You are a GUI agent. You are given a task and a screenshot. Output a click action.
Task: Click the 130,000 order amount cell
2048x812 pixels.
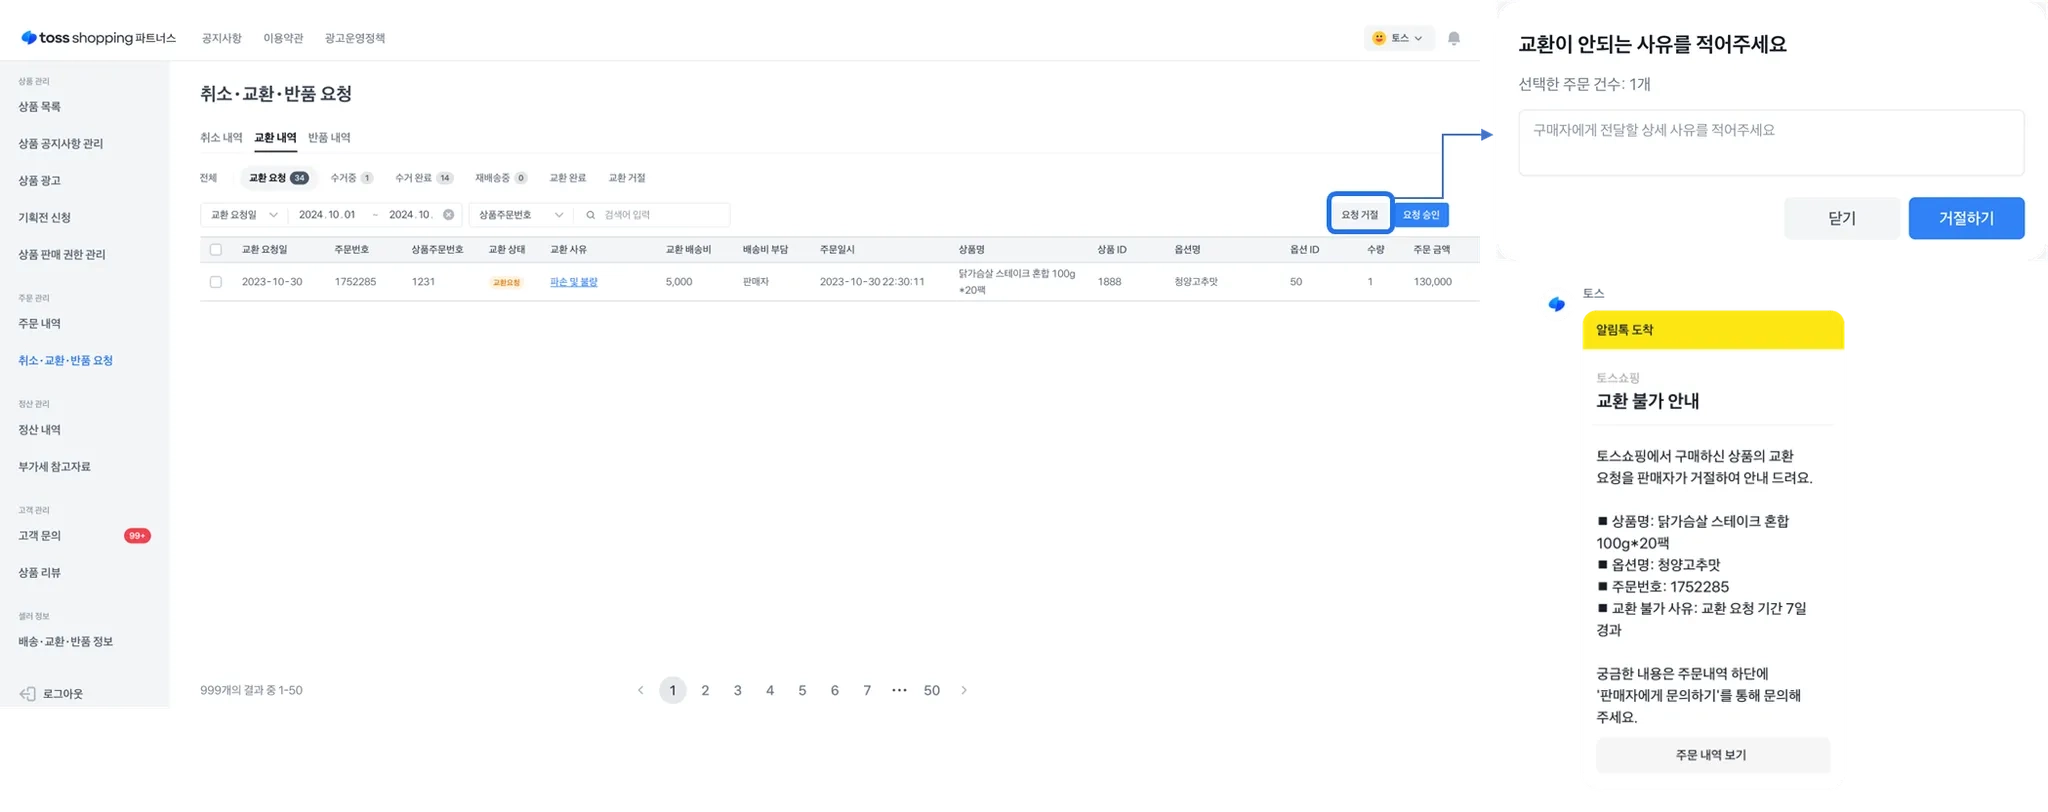[x=1432, y=282]
